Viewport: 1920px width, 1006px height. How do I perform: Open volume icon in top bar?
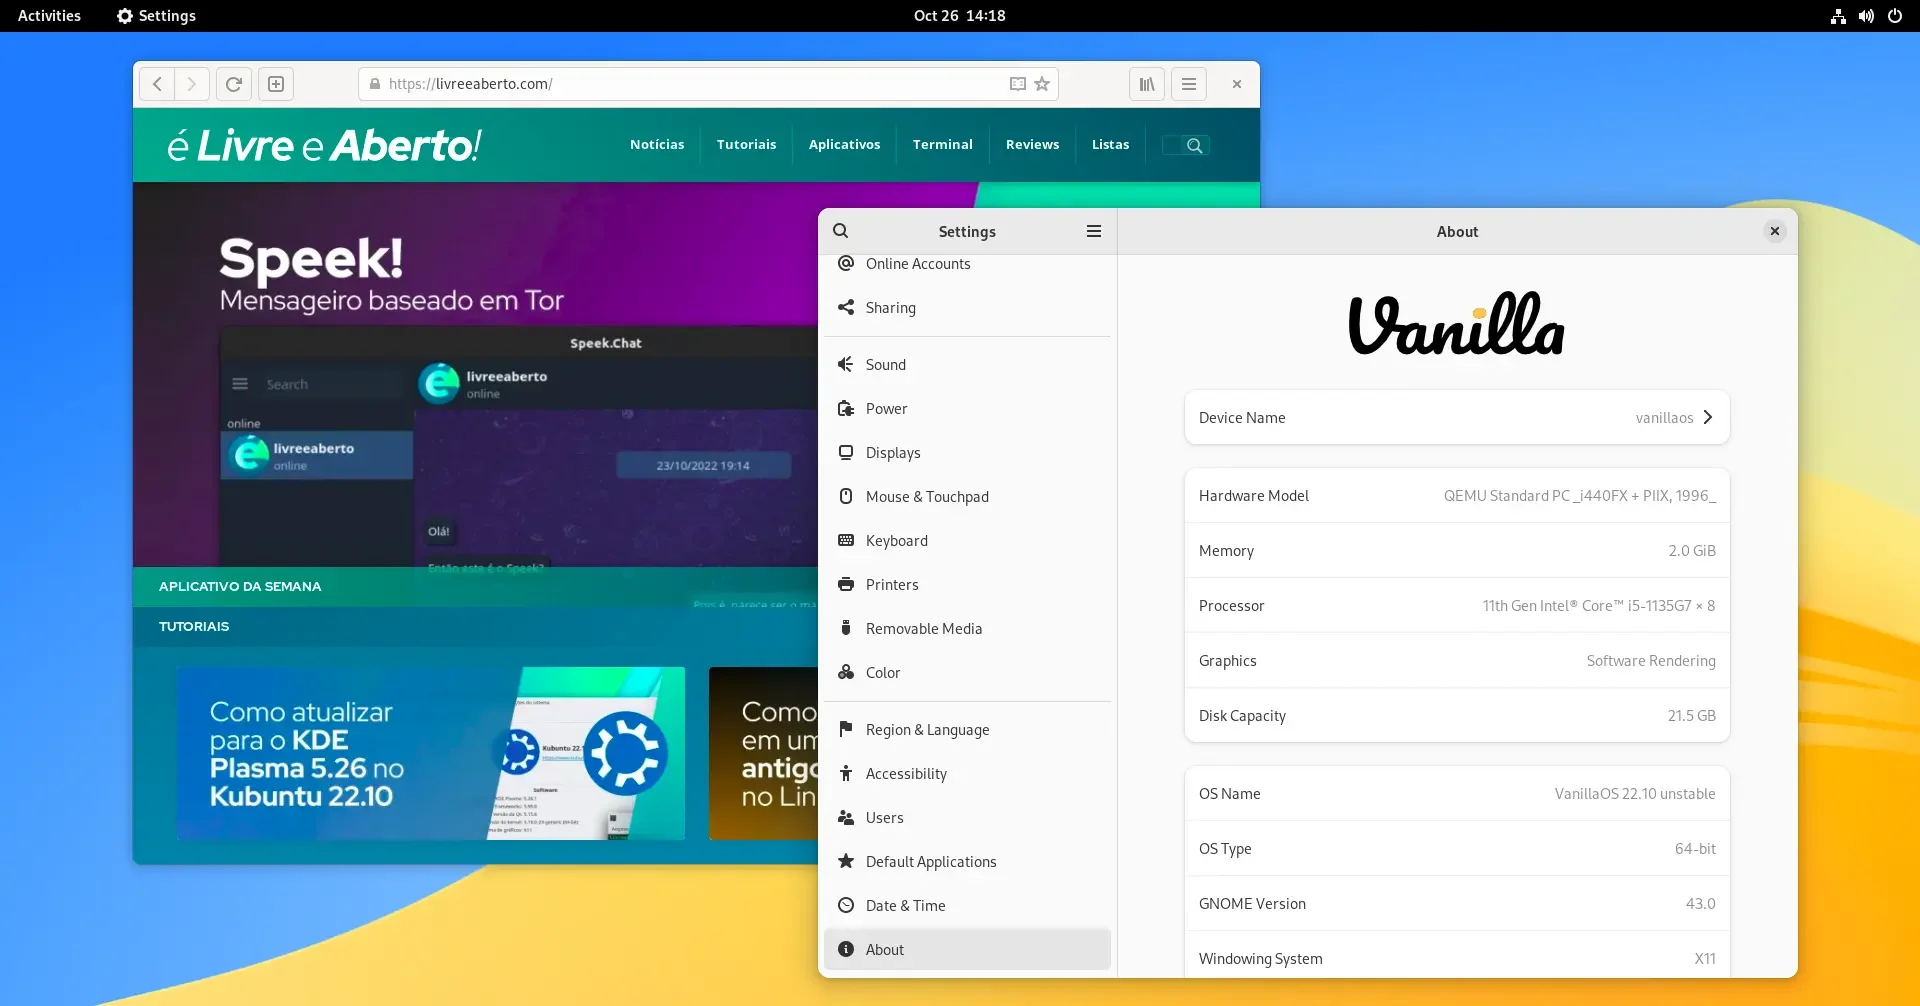point(1866,16)
